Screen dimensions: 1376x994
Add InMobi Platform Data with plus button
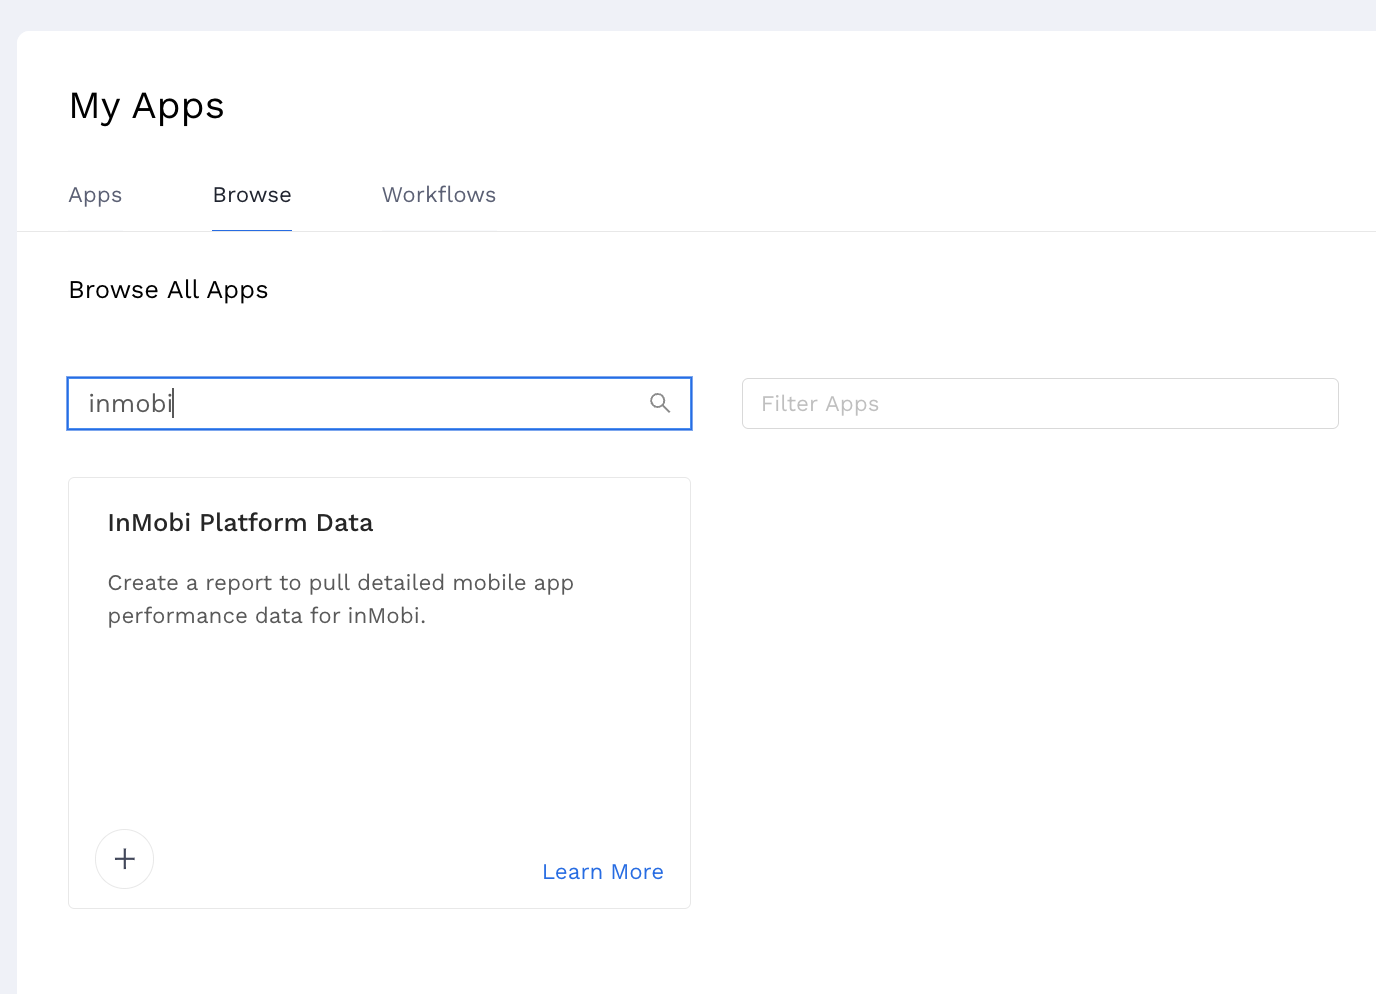coord(125,859)
